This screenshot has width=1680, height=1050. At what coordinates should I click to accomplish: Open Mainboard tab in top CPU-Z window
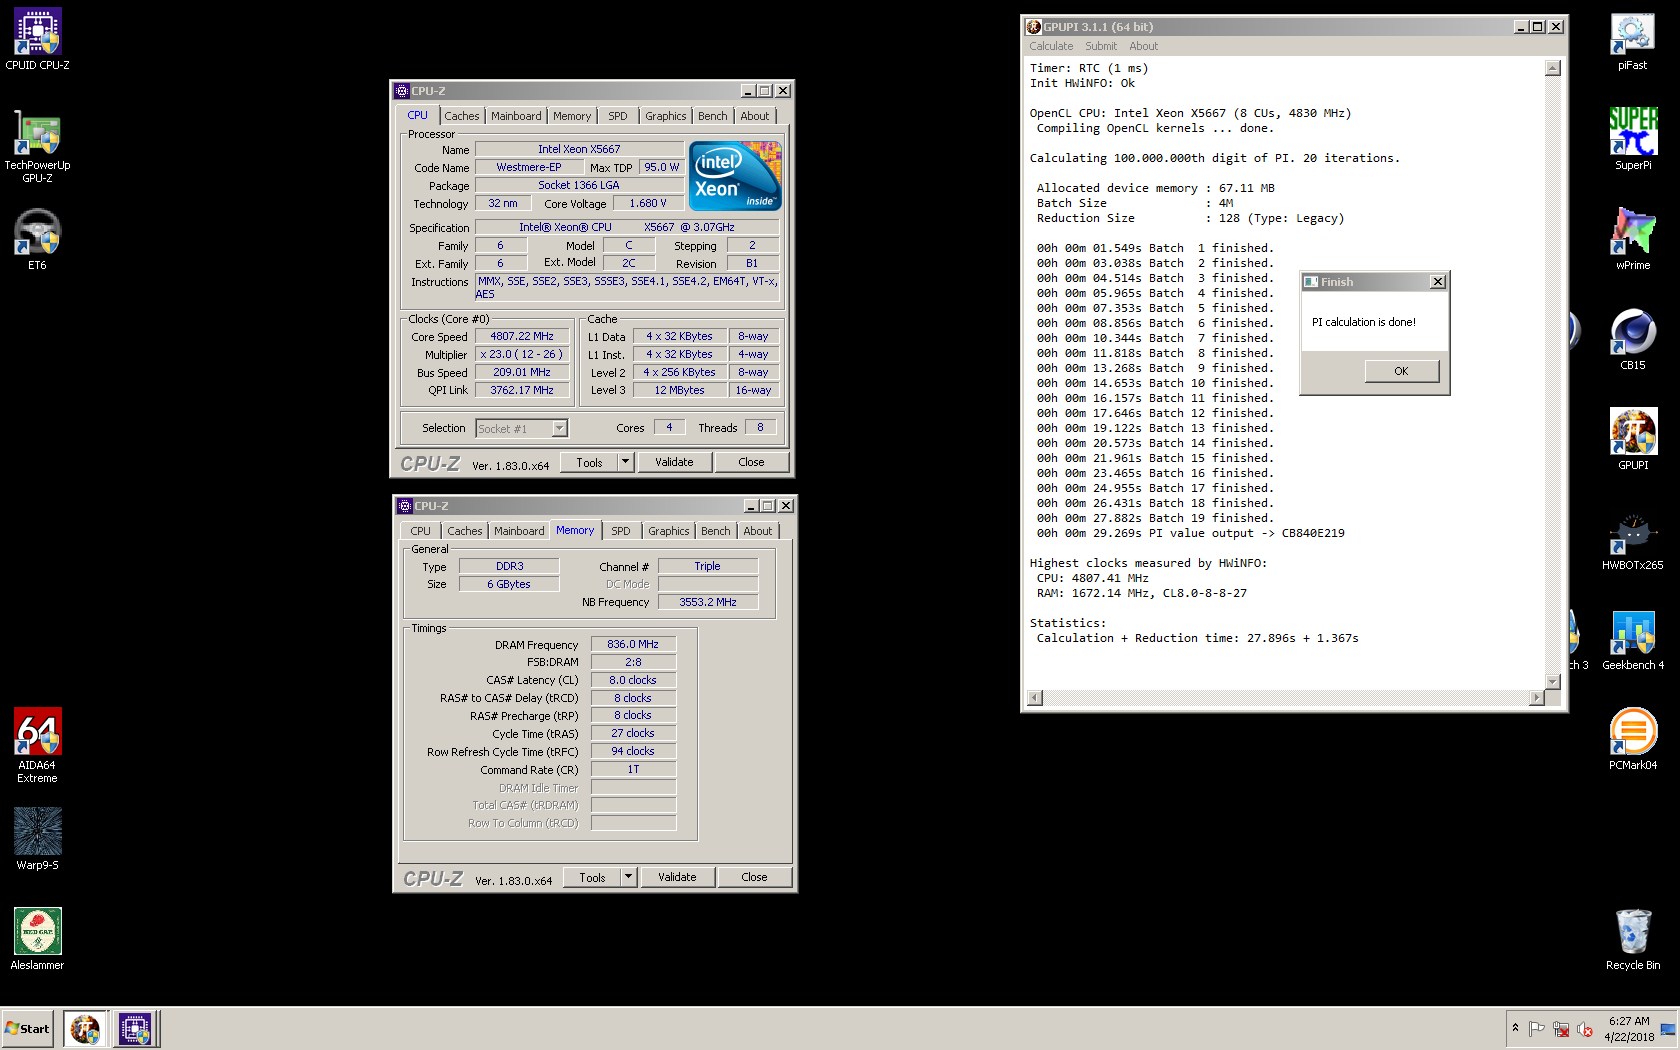(x=516, y=116)
